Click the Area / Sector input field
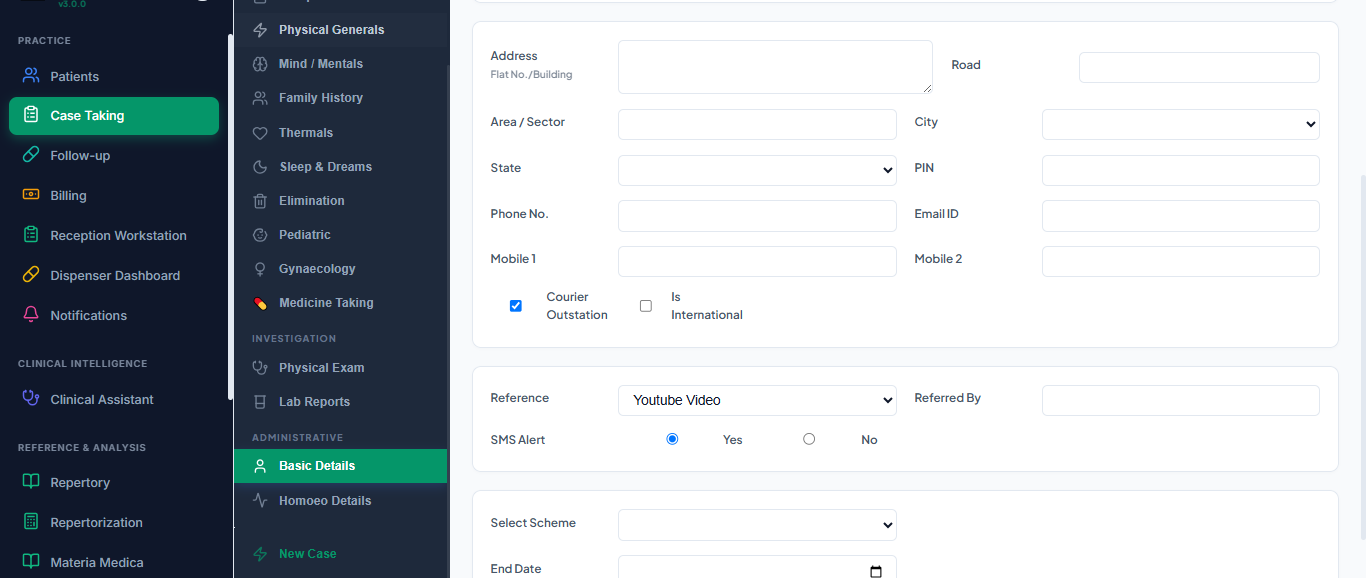1366x578 pixels. (757, 124)
